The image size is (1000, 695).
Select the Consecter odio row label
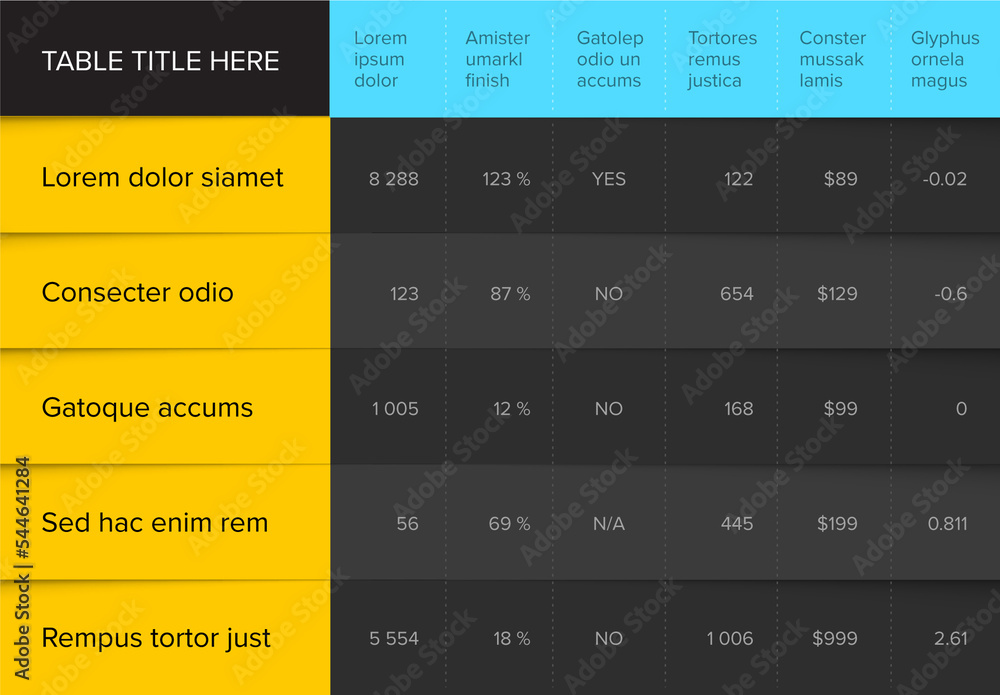(x=137, y=292)
